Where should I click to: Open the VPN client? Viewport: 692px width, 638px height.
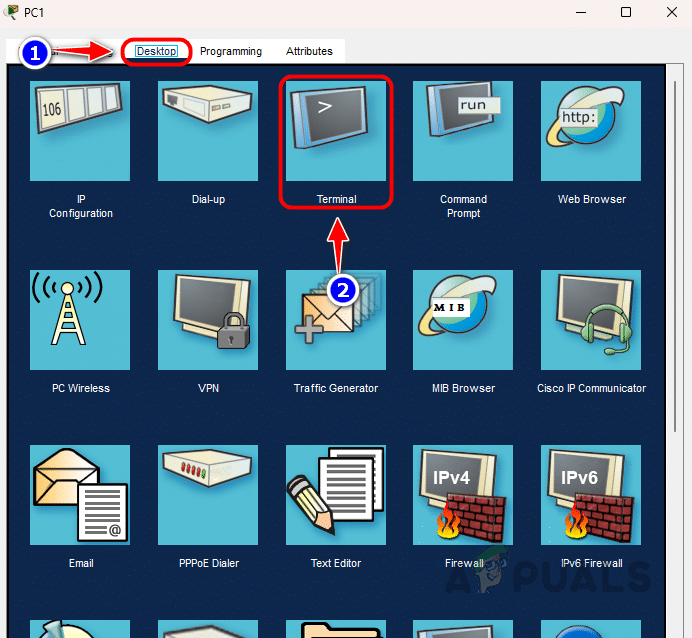208,320
